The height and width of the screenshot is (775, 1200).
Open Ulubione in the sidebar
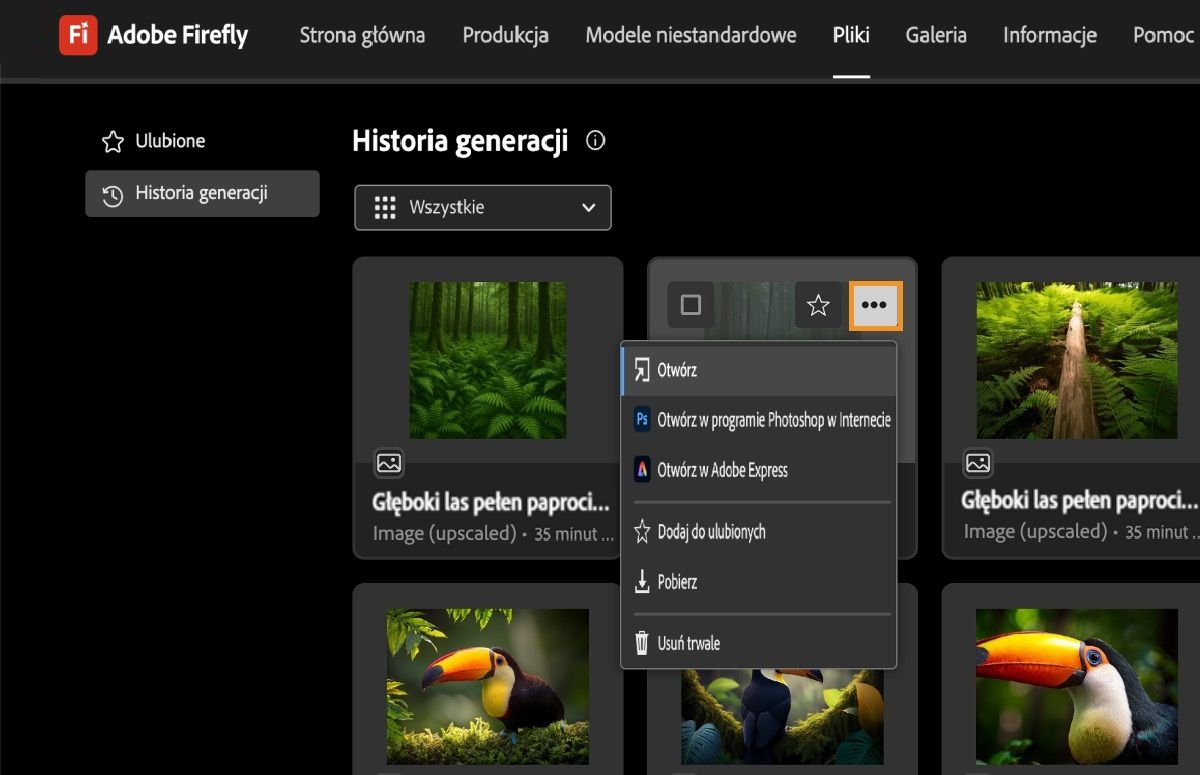169,141
